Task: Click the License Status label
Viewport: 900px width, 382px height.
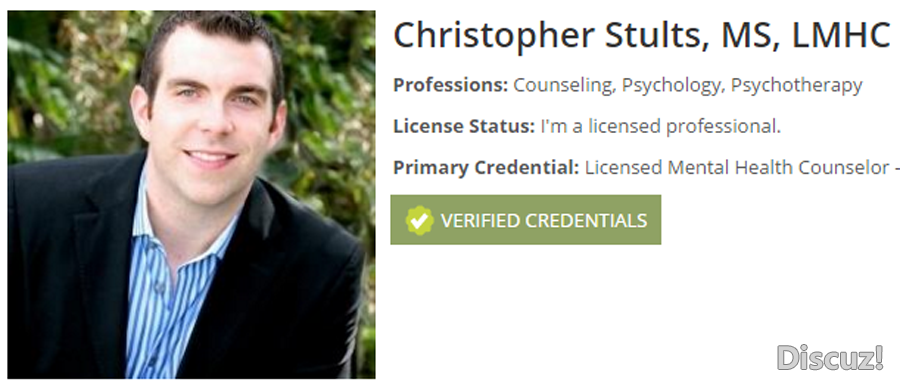Action: pyautogui.click(x=464, y=126)
